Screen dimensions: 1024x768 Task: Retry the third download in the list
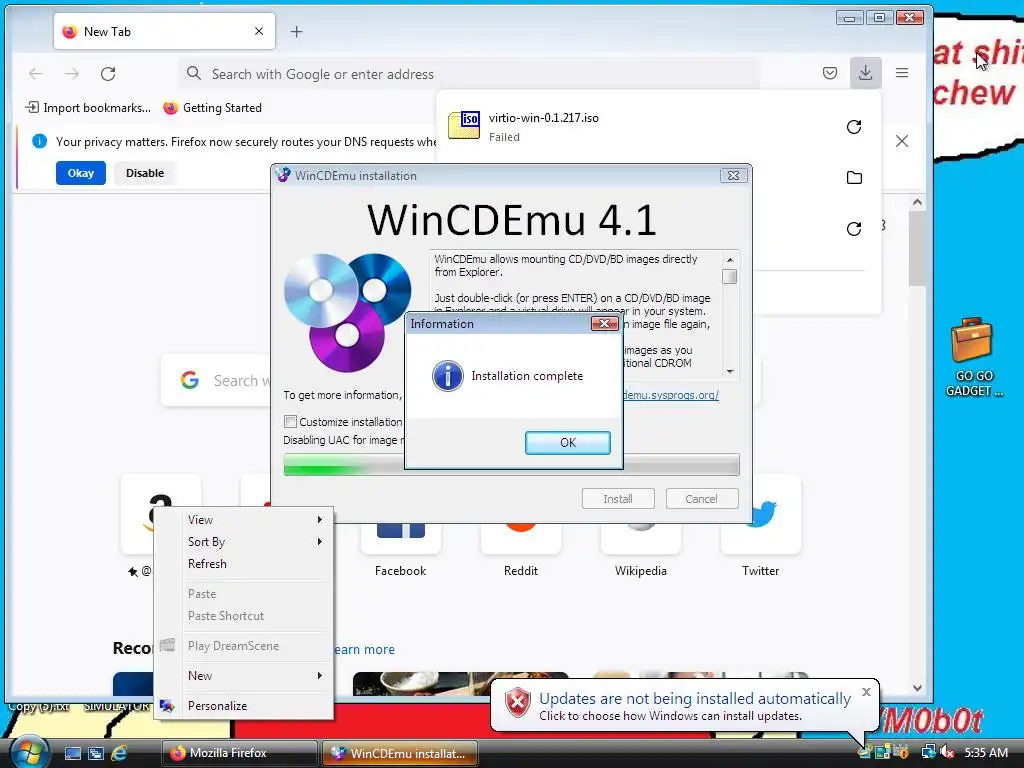[x=854, y=229]
